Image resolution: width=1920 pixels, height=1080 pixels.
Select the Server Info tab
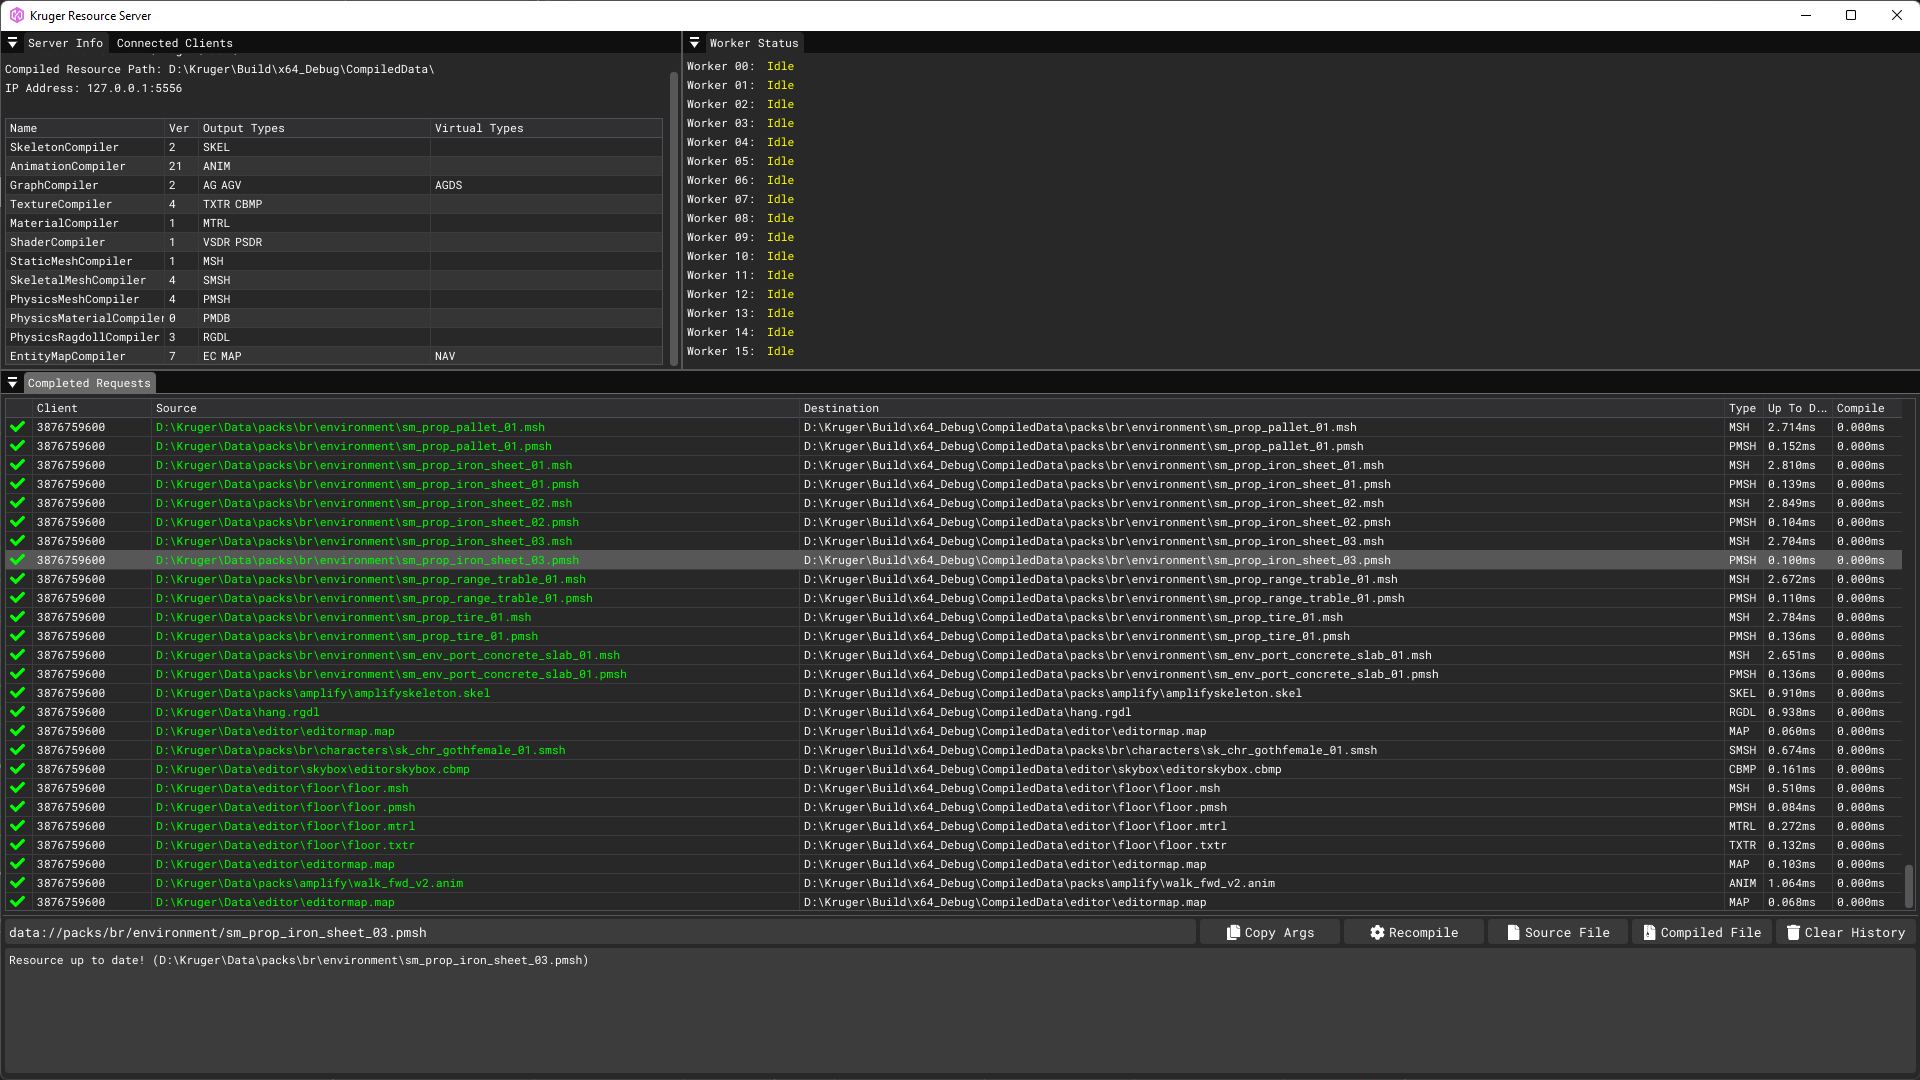pos(65,43)
